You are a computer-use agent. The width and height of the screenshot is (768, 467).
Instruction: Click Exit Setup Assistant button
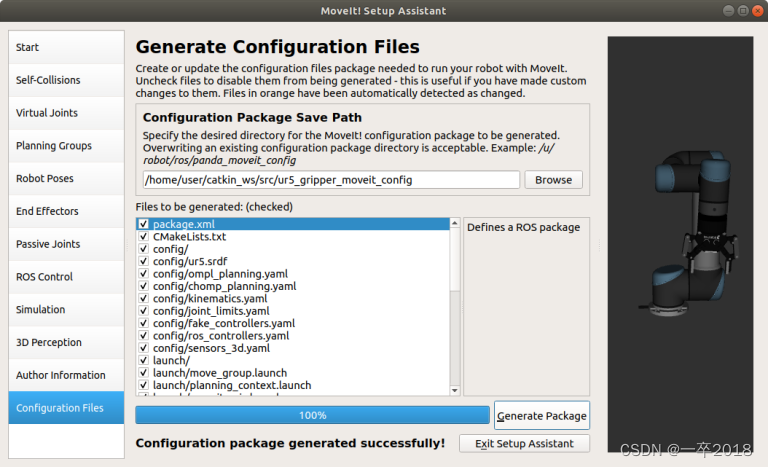tap(524, 443)
